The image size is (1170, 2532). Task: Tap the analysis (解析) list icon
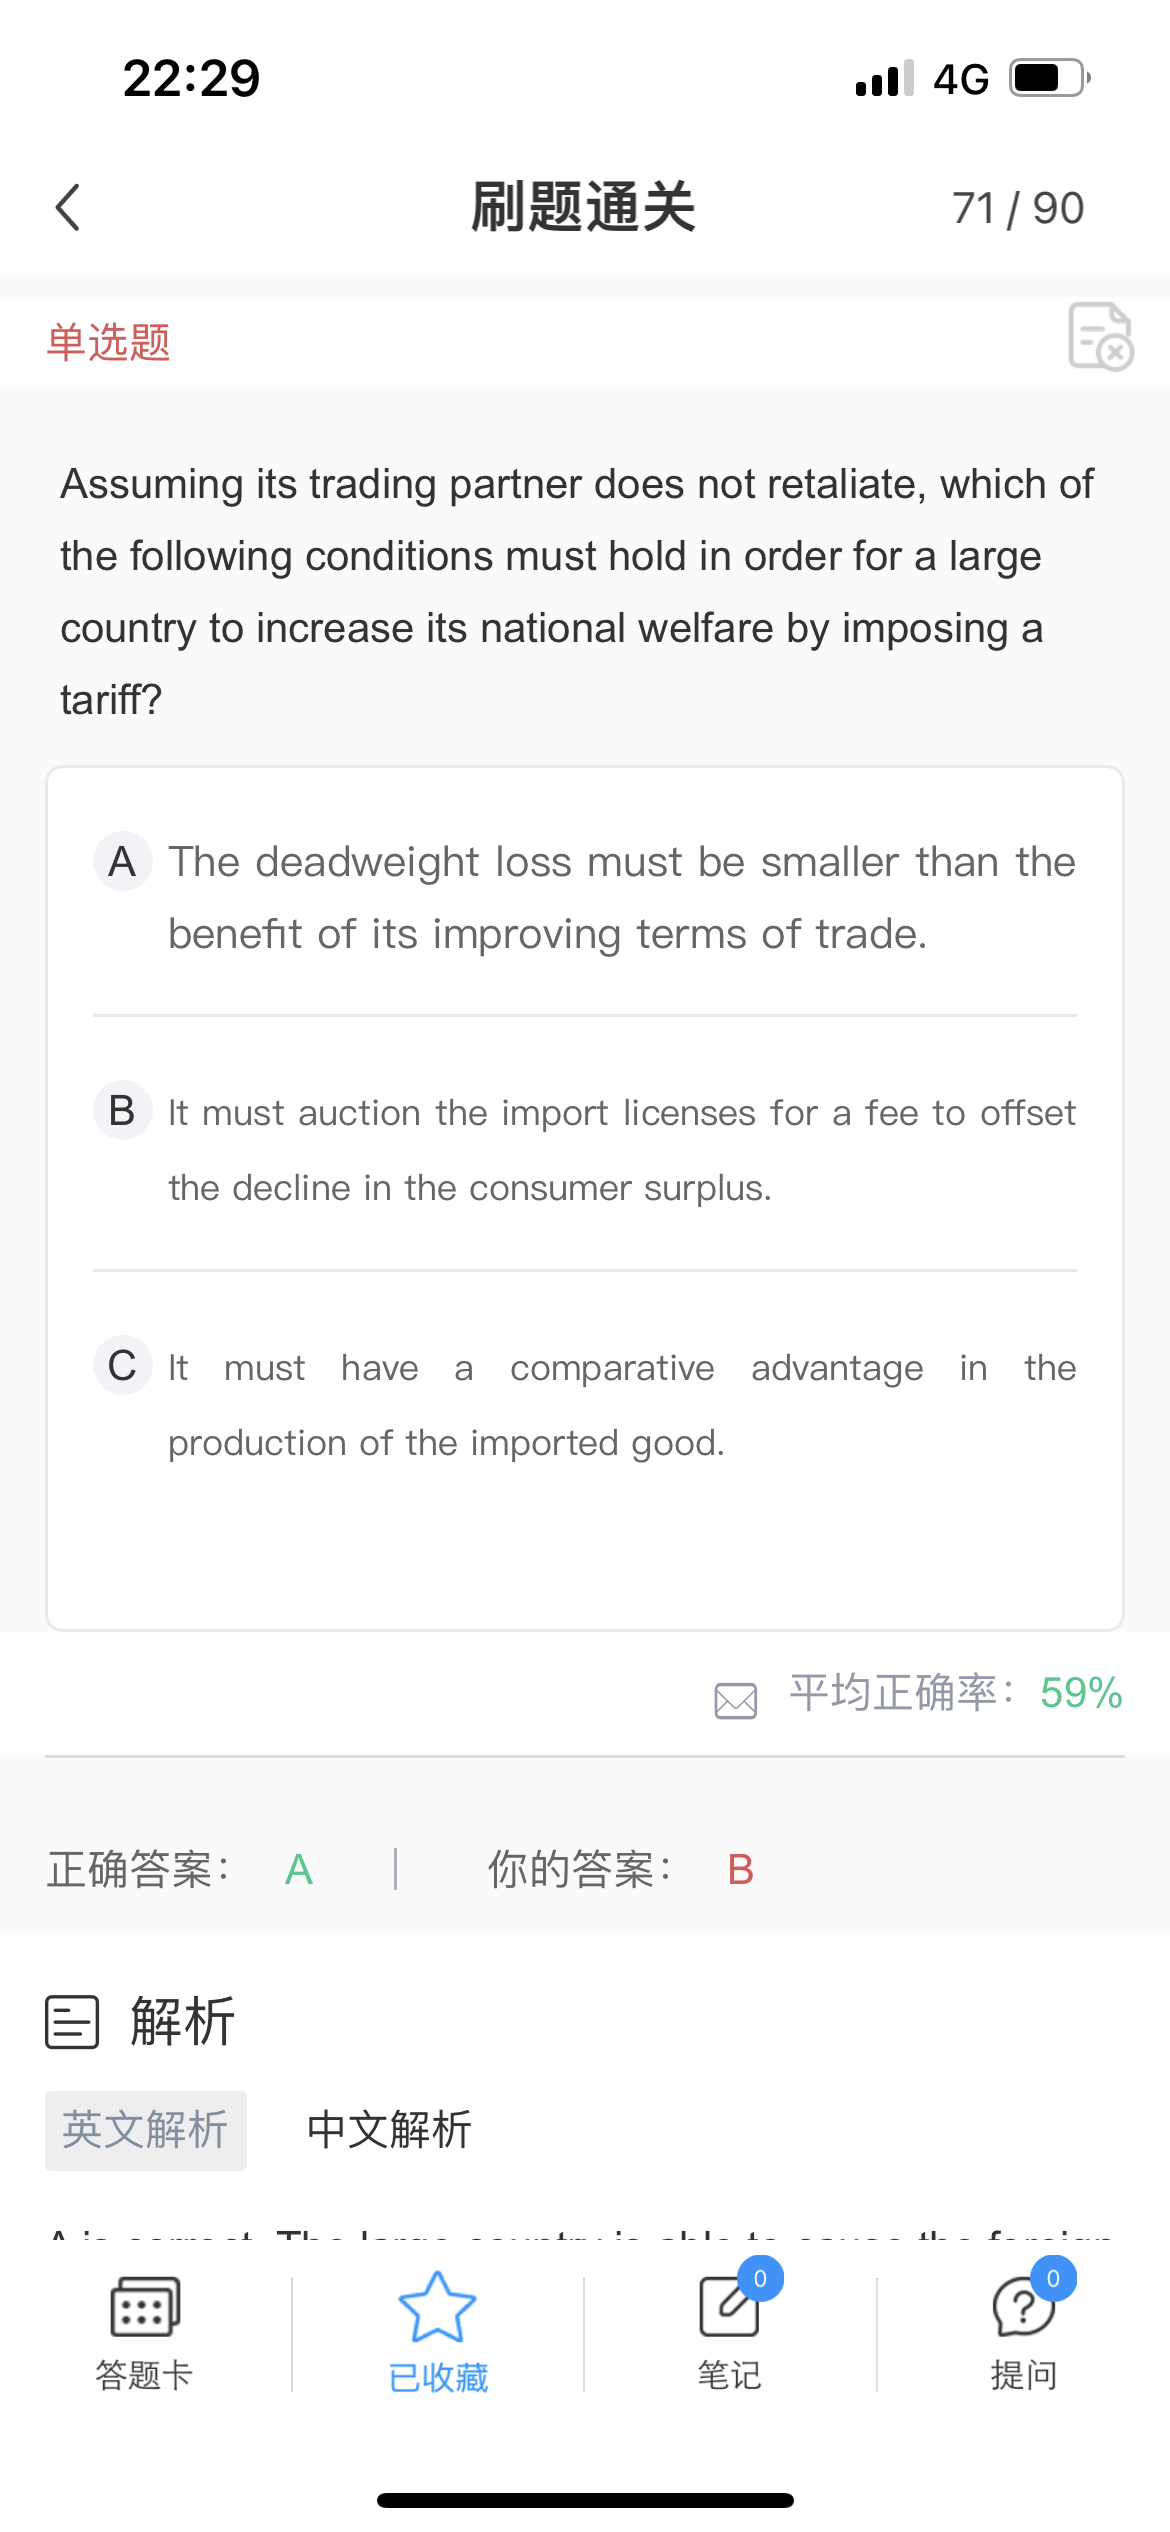coord(72,2022)
